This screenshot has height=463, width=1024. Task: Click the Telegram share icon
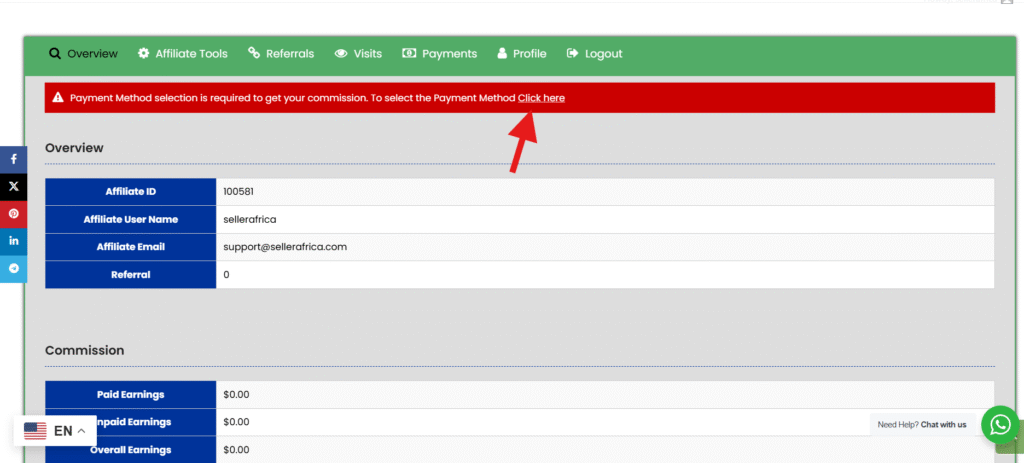(13, 268)
